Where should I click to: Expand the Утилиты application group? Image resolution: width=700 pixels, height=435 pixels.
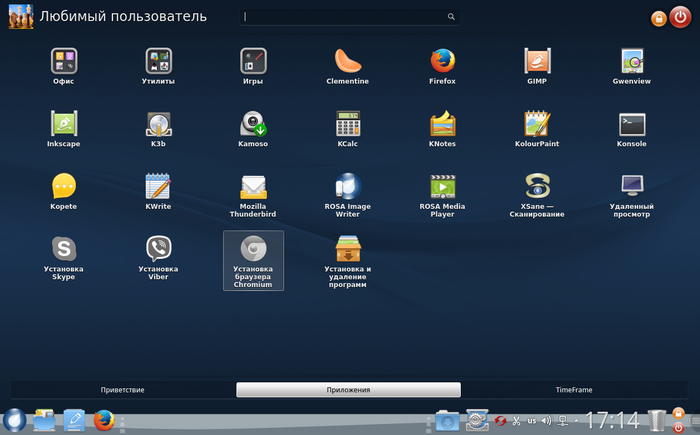pos(158,62)
